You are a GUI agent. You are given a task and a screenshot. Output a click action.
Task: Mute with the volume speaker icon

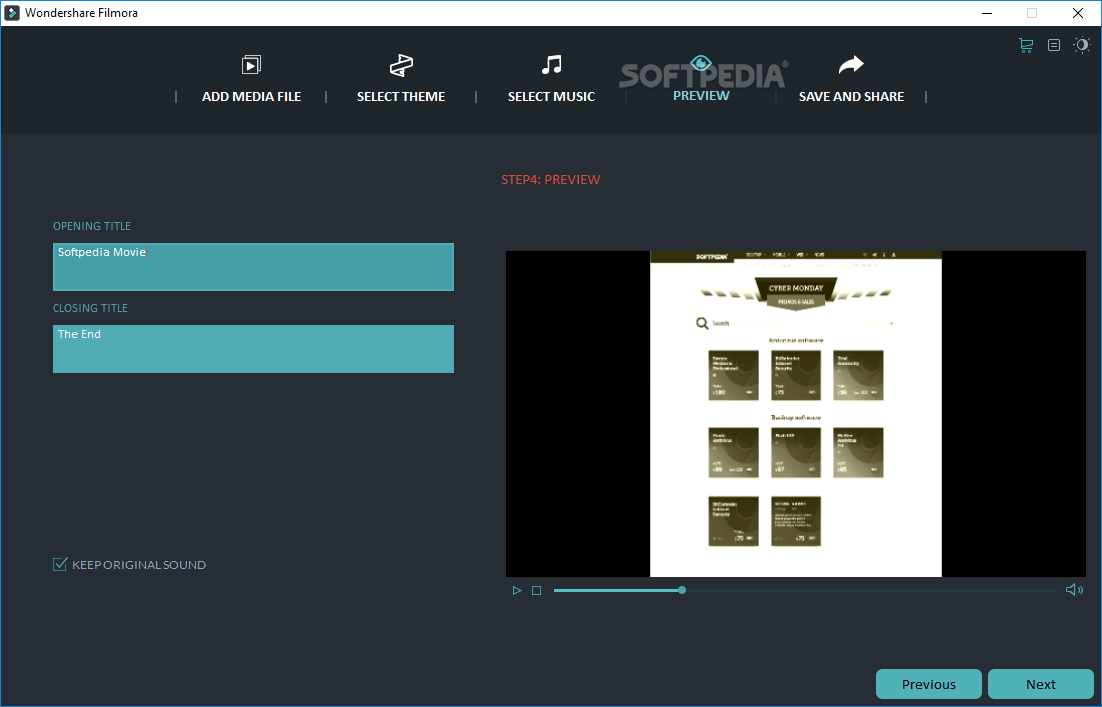[x=1074, y=590]
